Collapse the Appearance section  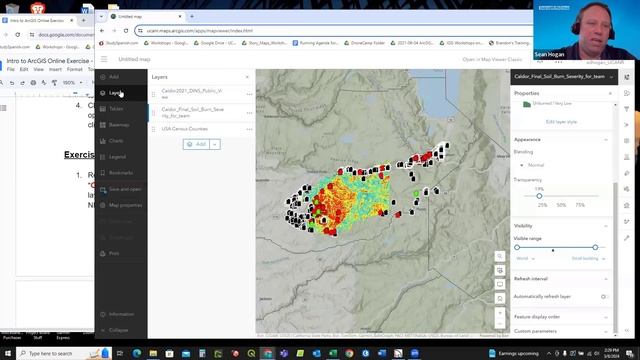coord(606,140)
